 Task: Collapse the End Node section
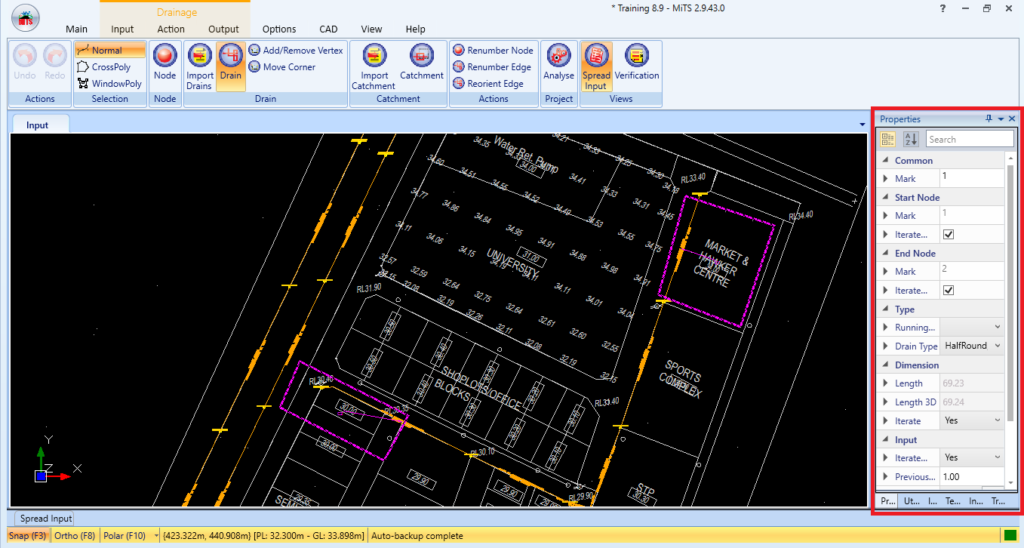(x=886, y=253)
